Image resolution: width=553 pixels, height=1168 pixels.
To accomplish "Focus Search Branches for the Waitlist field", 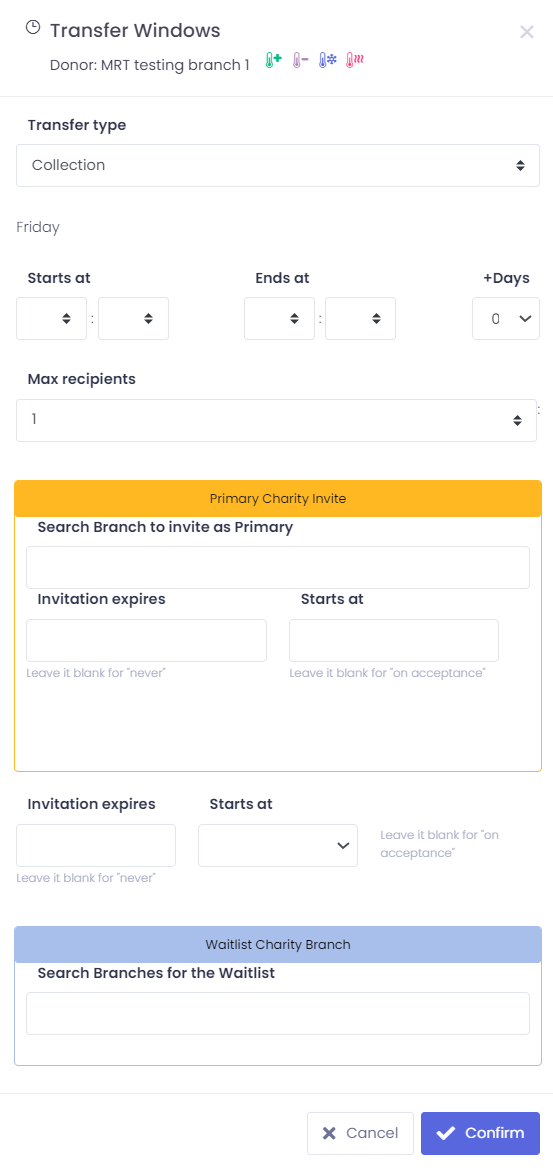I will pos(278,1013).
